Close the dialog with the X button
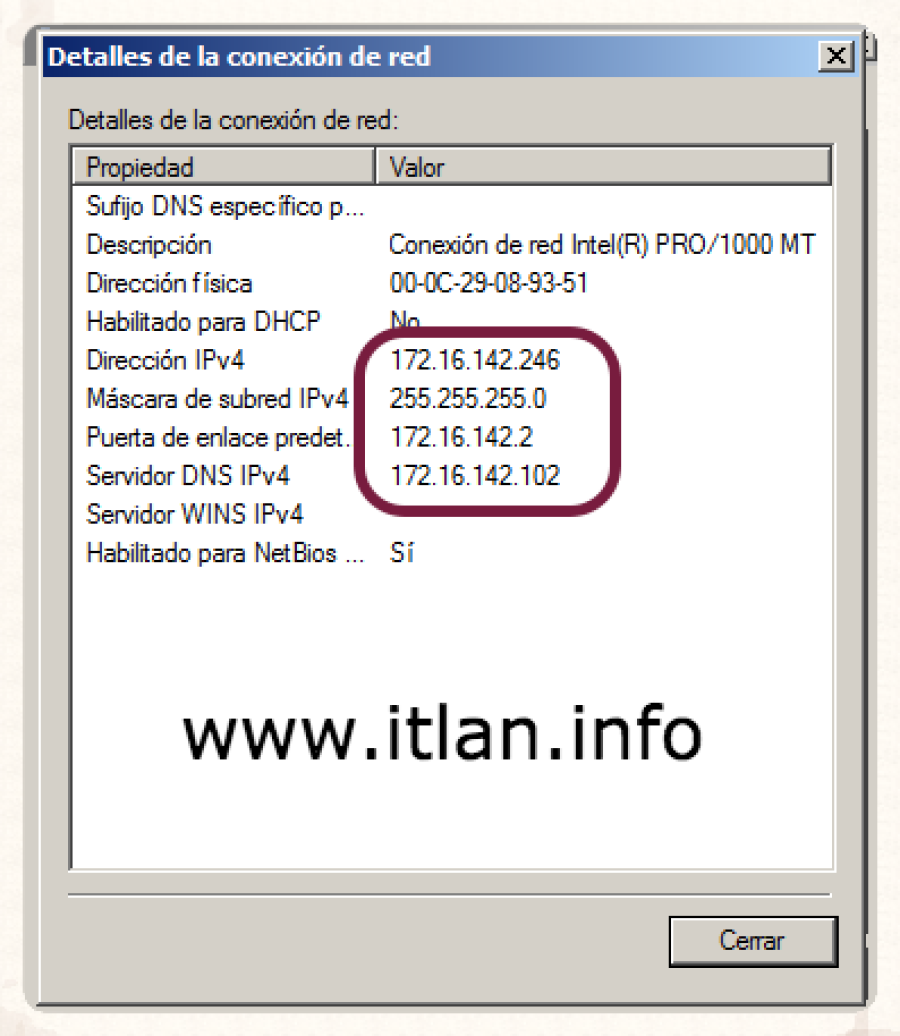900x1036 pixels. [836, 56]
